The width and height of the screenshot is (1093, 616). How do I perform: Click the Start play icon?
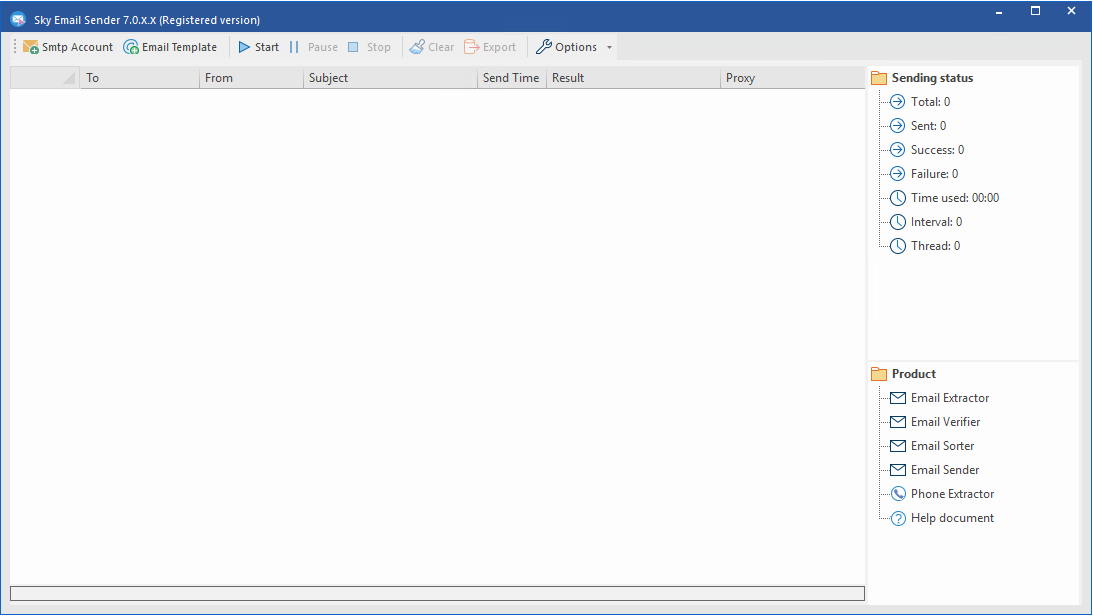tap(244, 47)
